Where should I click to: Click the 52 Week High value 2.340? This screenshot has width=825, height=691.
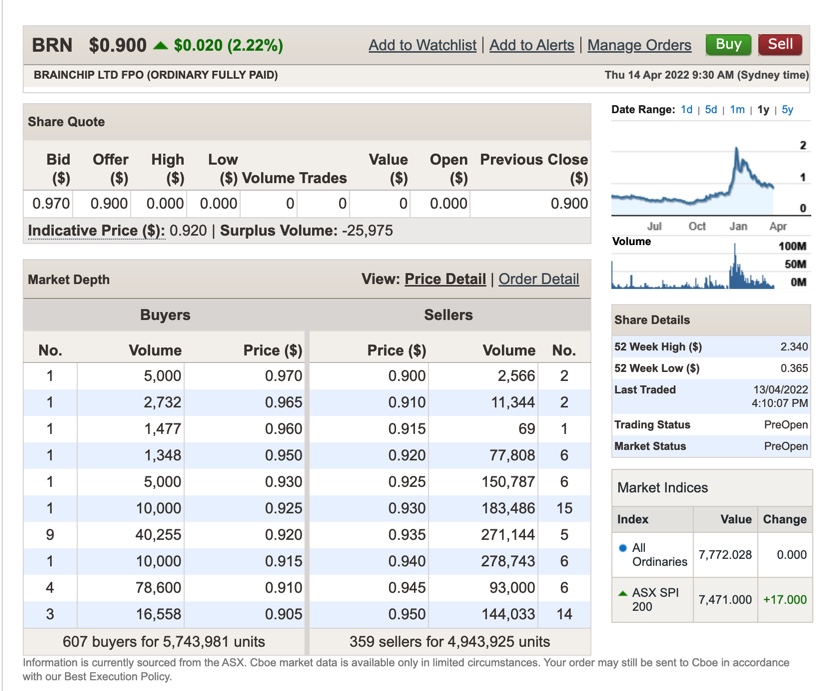pos(794,347)
